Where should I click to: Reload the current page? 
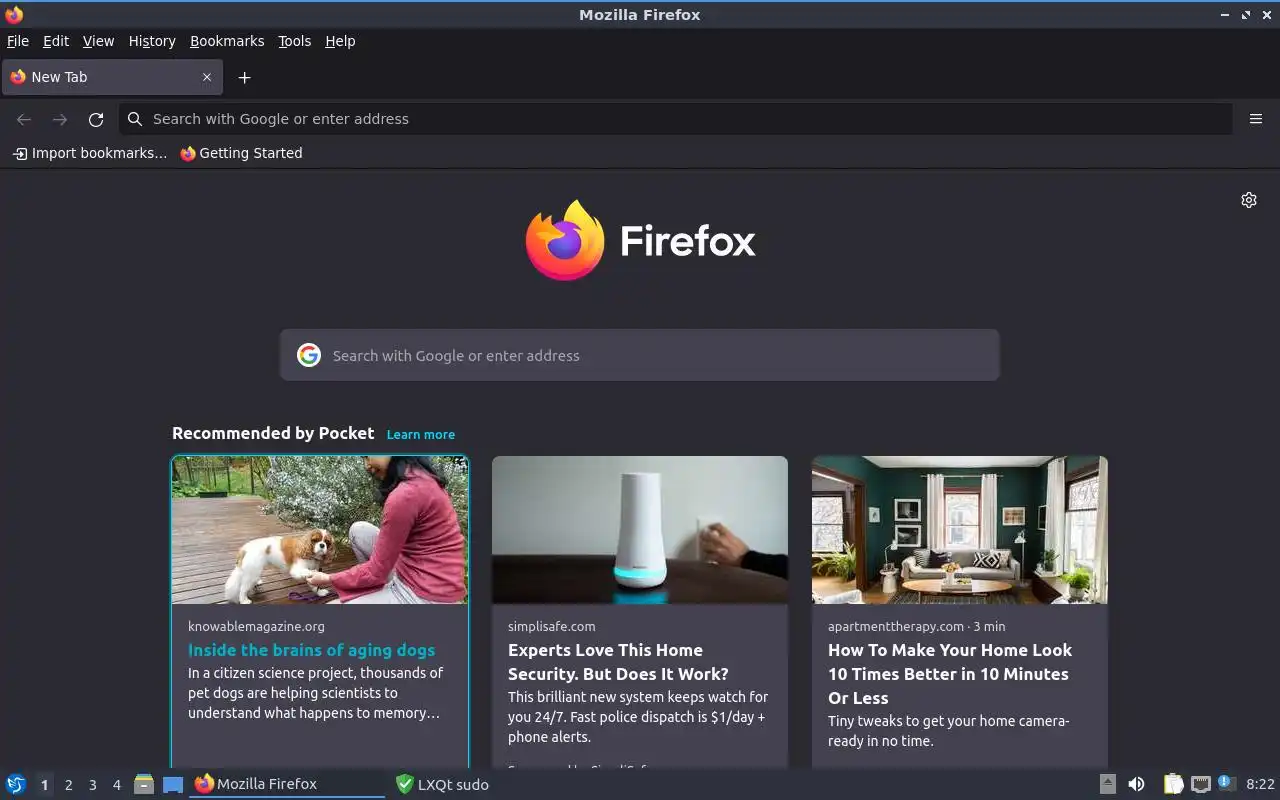coord(96,119)
